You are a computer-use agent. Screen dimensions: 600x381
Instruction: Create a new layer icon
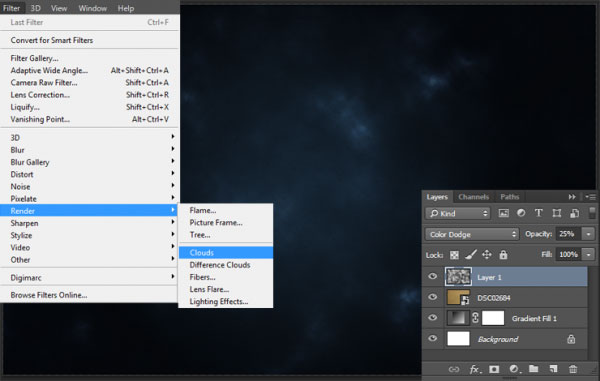point(553,369)
